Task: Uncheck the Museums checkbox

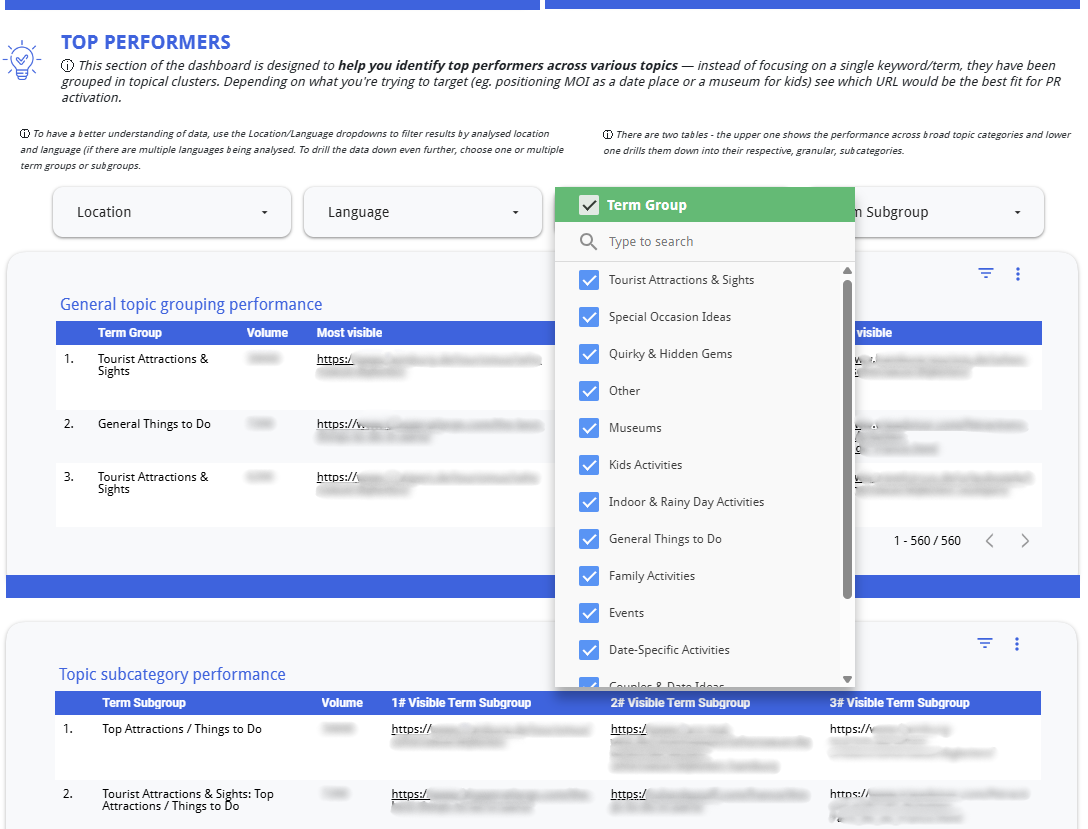Action: click(x=589, y=428)
